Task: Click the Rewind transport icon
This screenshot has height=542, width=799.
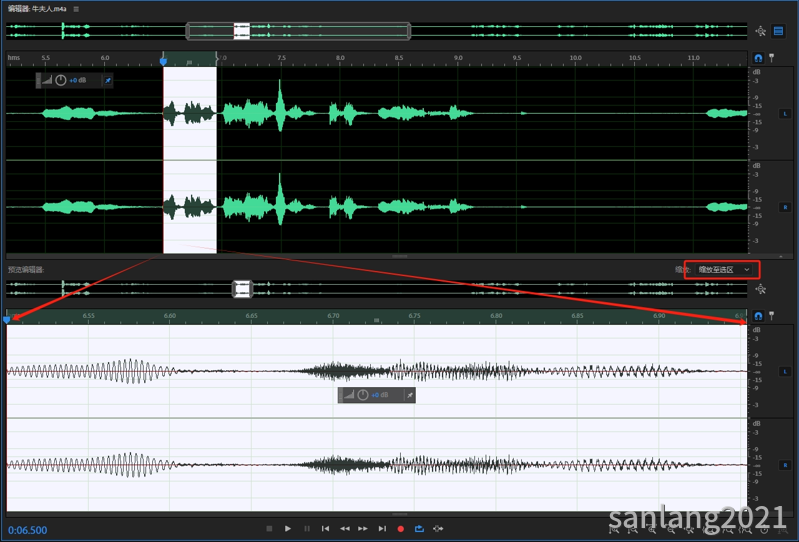Action: 344,528
